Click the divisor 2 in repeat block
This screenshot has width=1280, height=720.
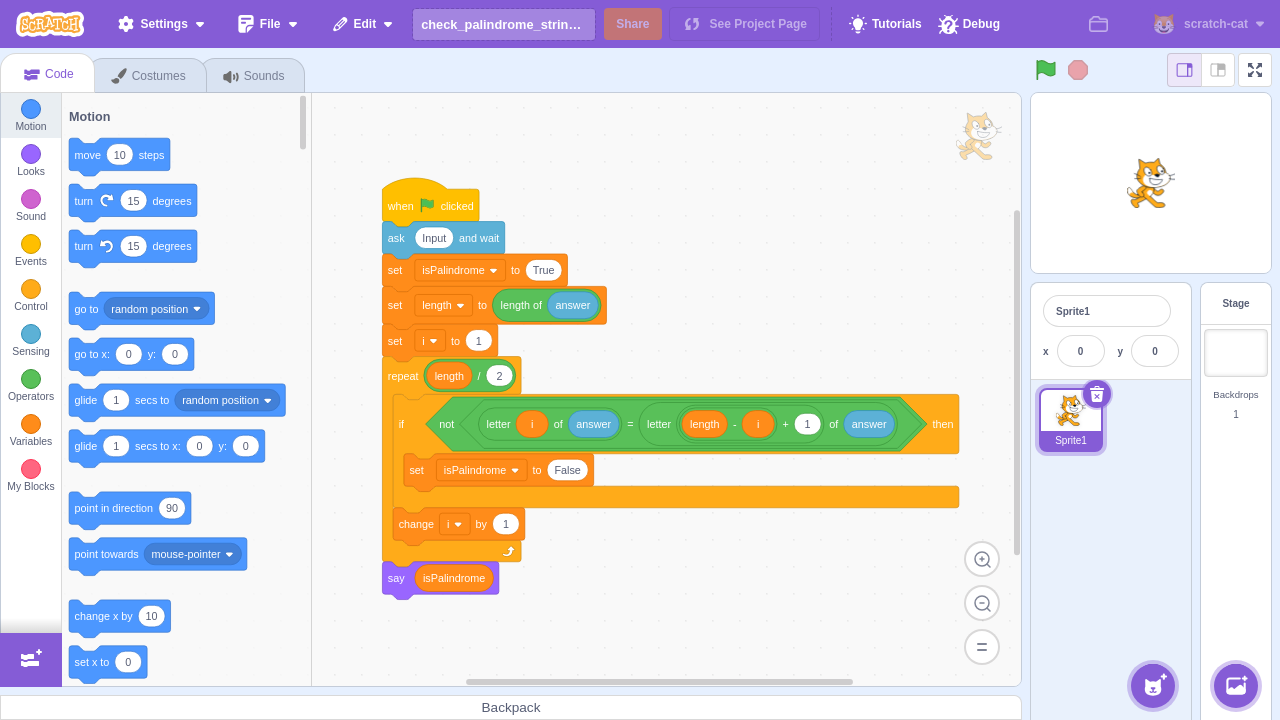click(x=500, y=376)
